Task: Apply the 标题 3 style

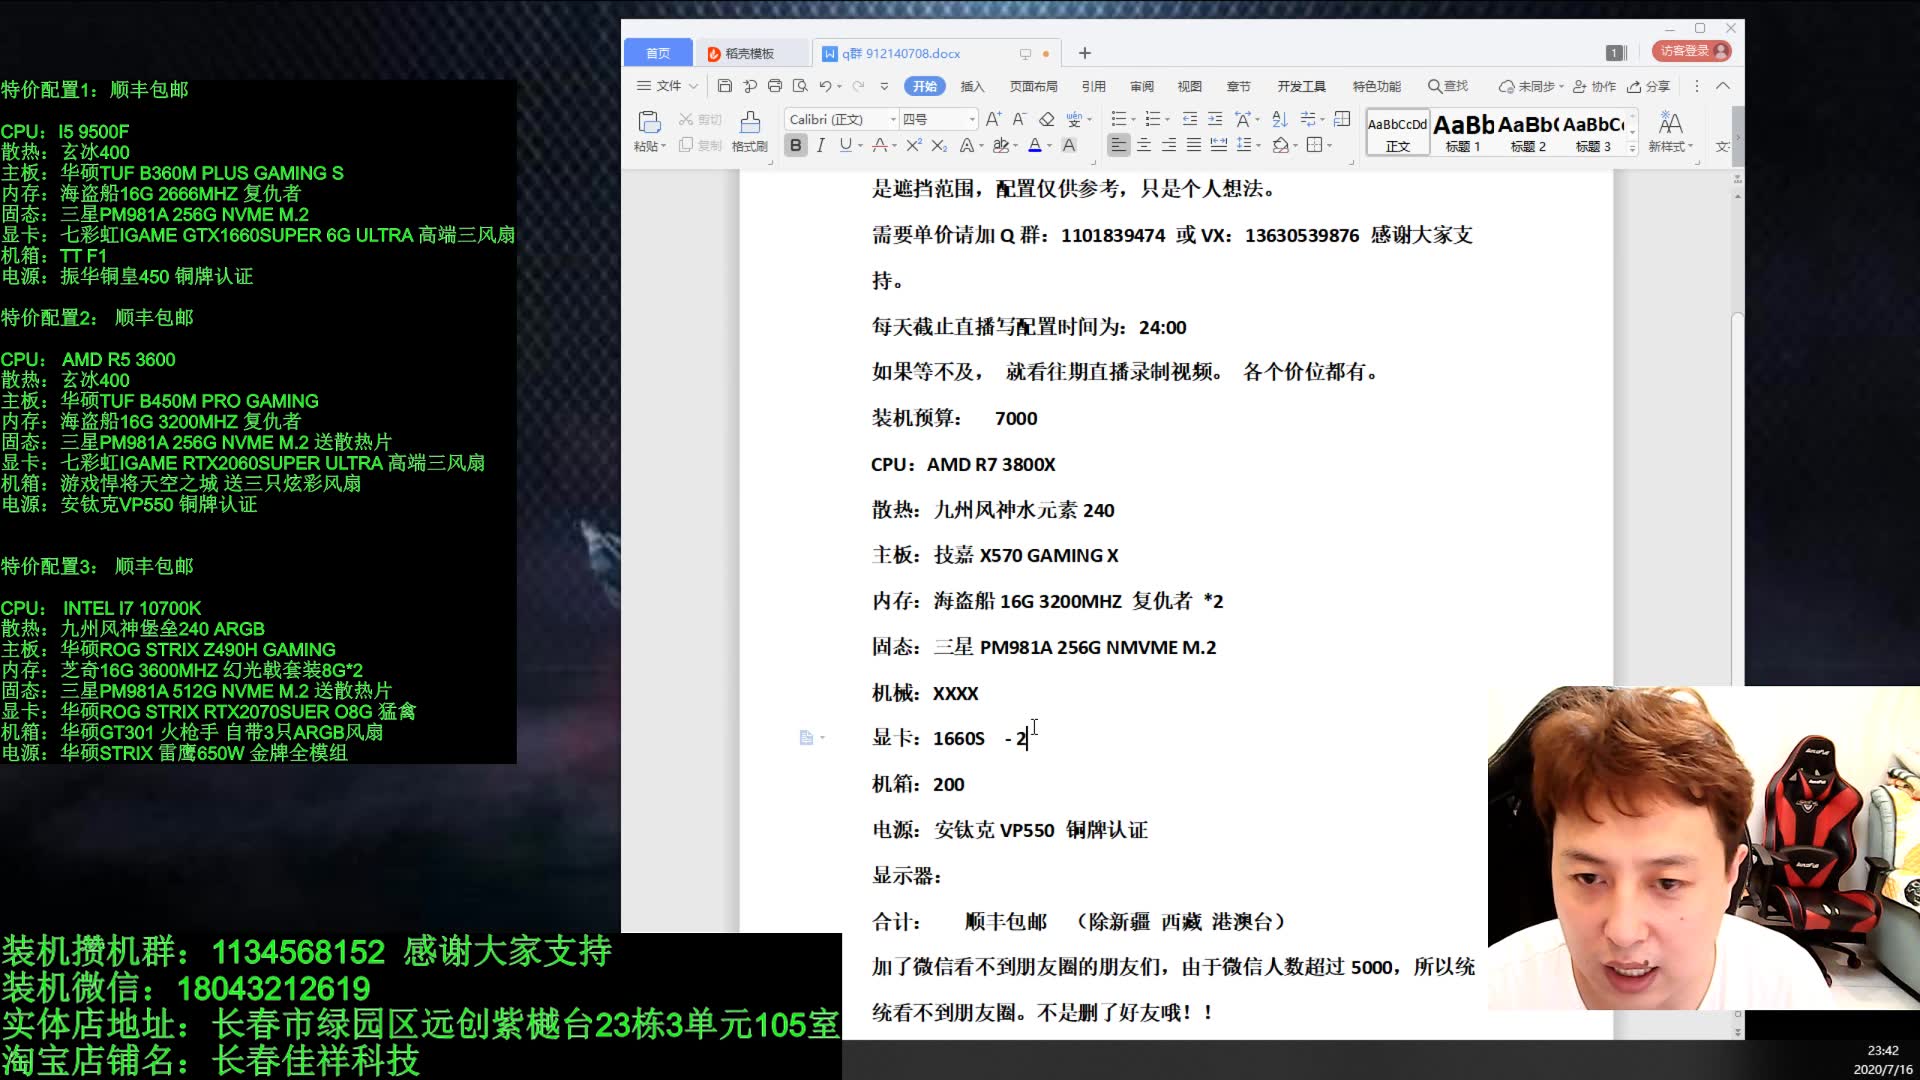Action: click(x=1593, y=133)
